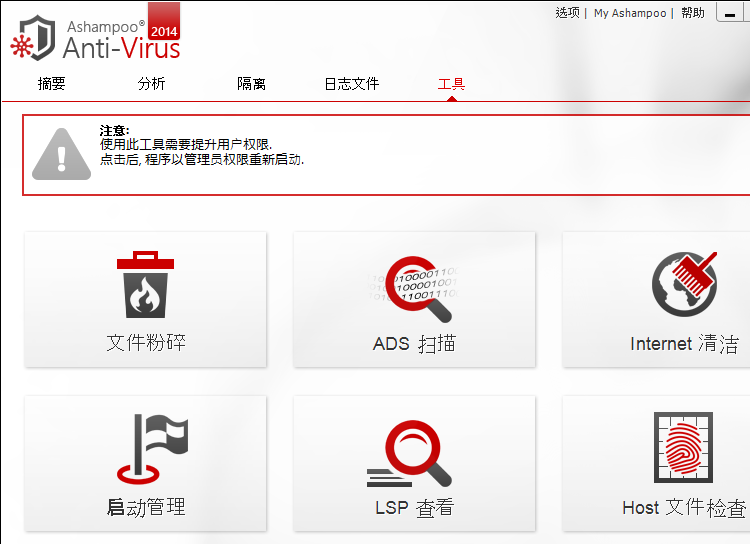Screen dimensions: 750x544
Task: Click the 帮助 help link
Action: 692,13
